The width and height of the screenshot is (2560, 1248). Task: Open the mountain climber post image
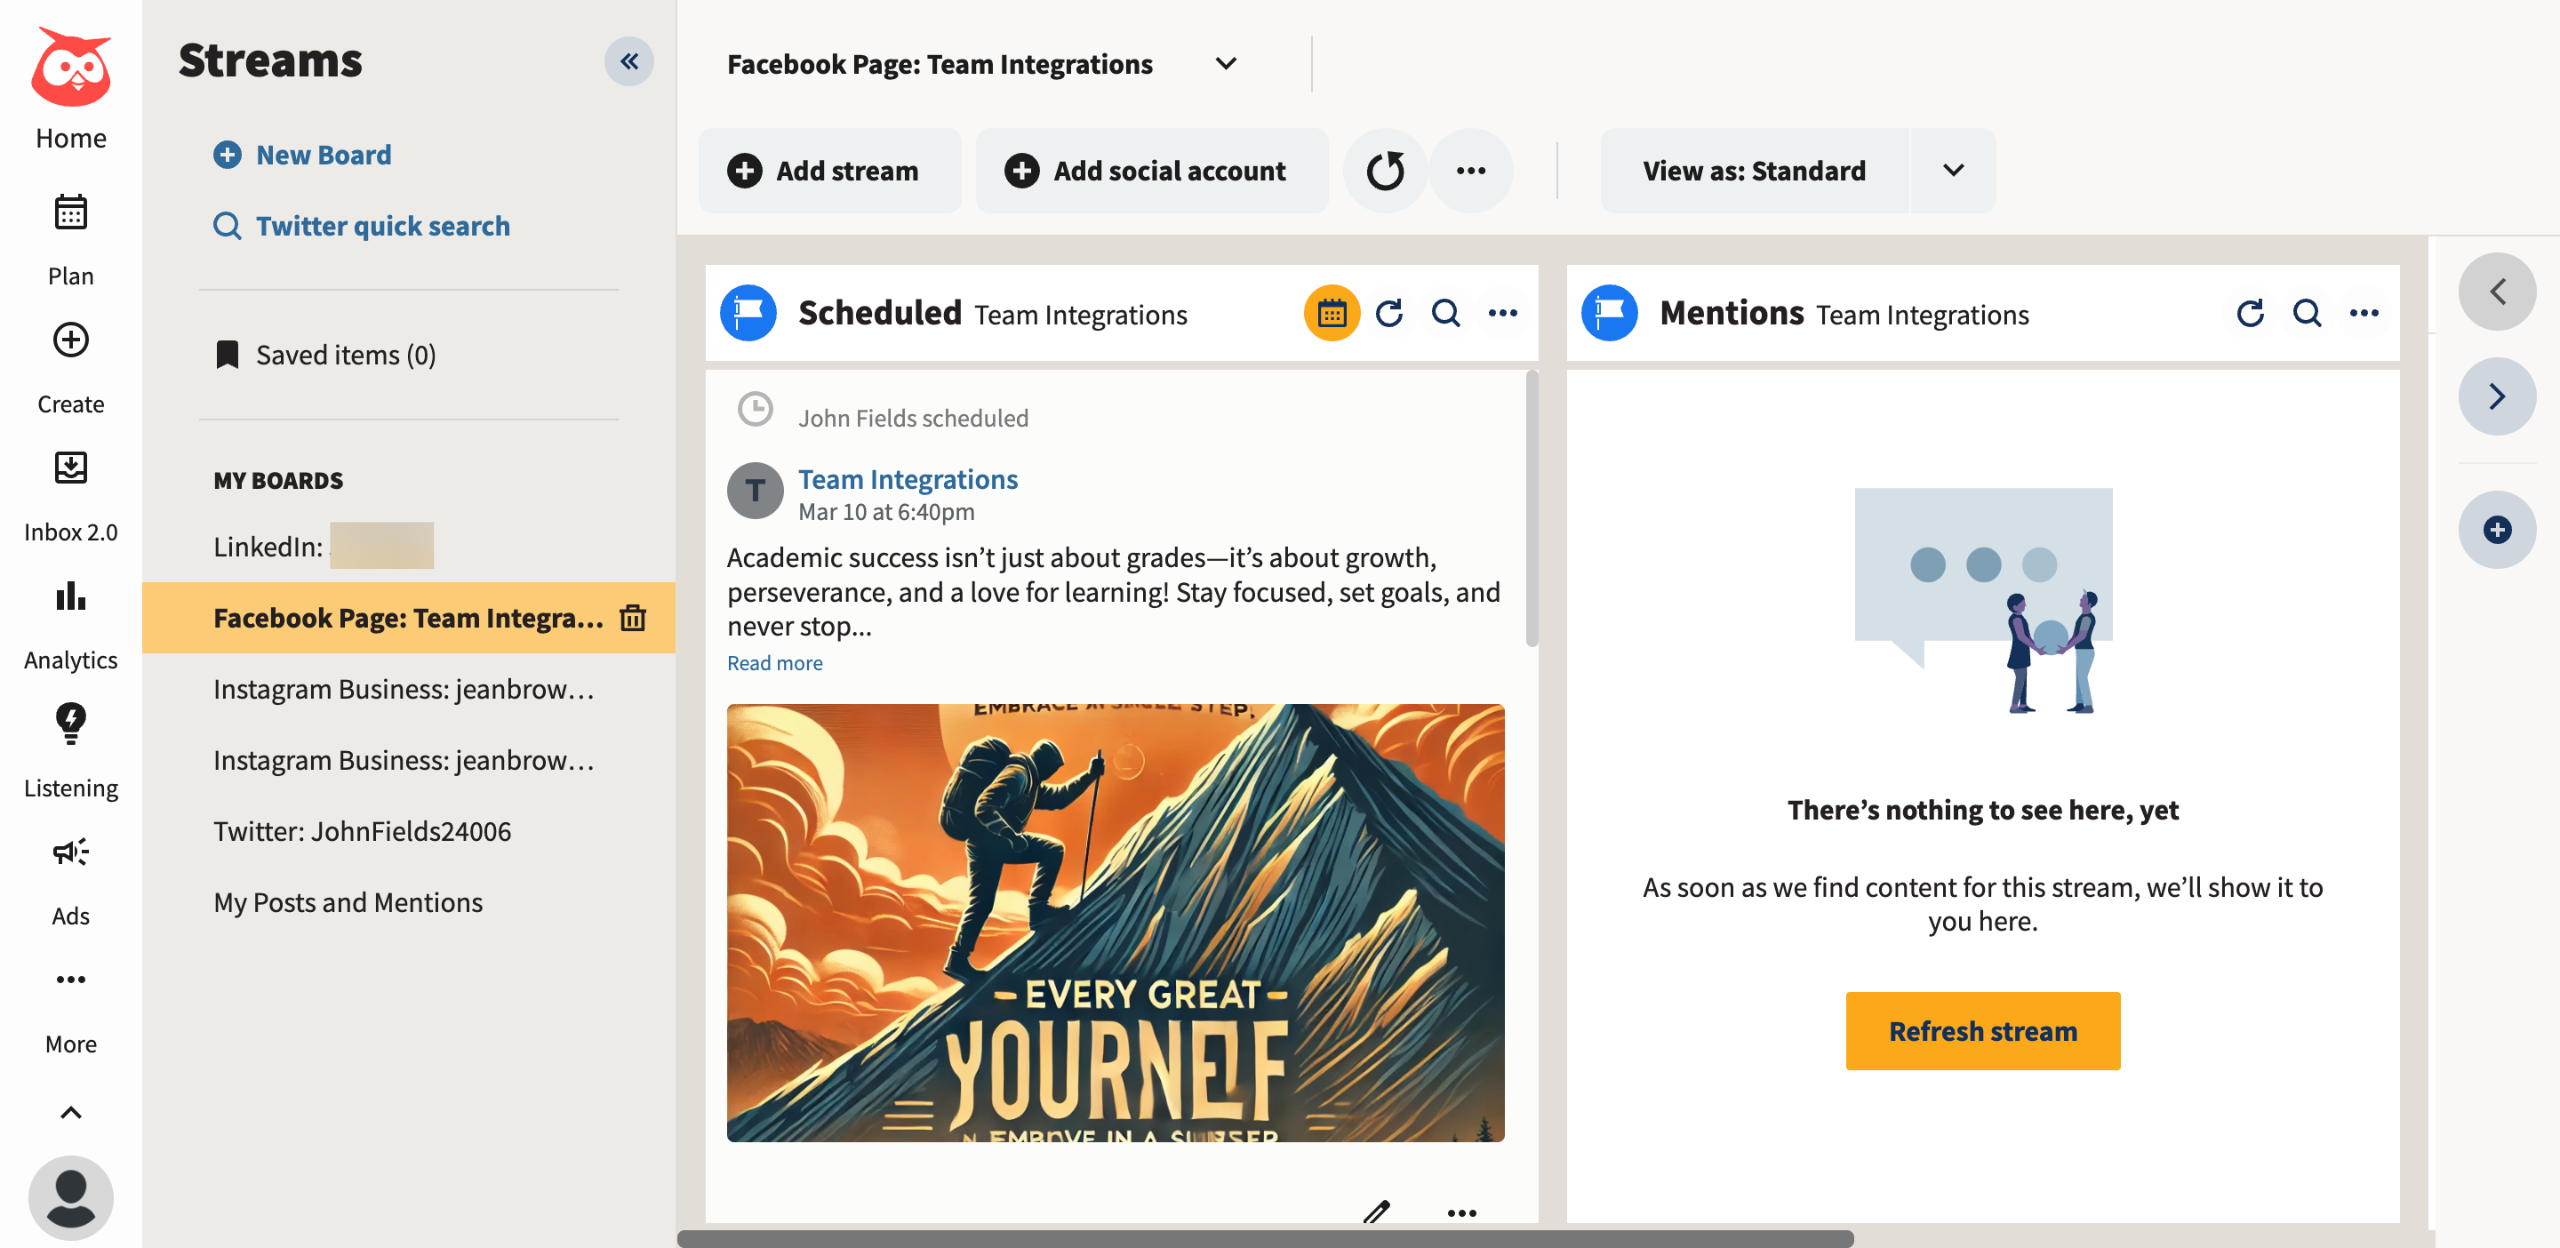(1115, 922)
